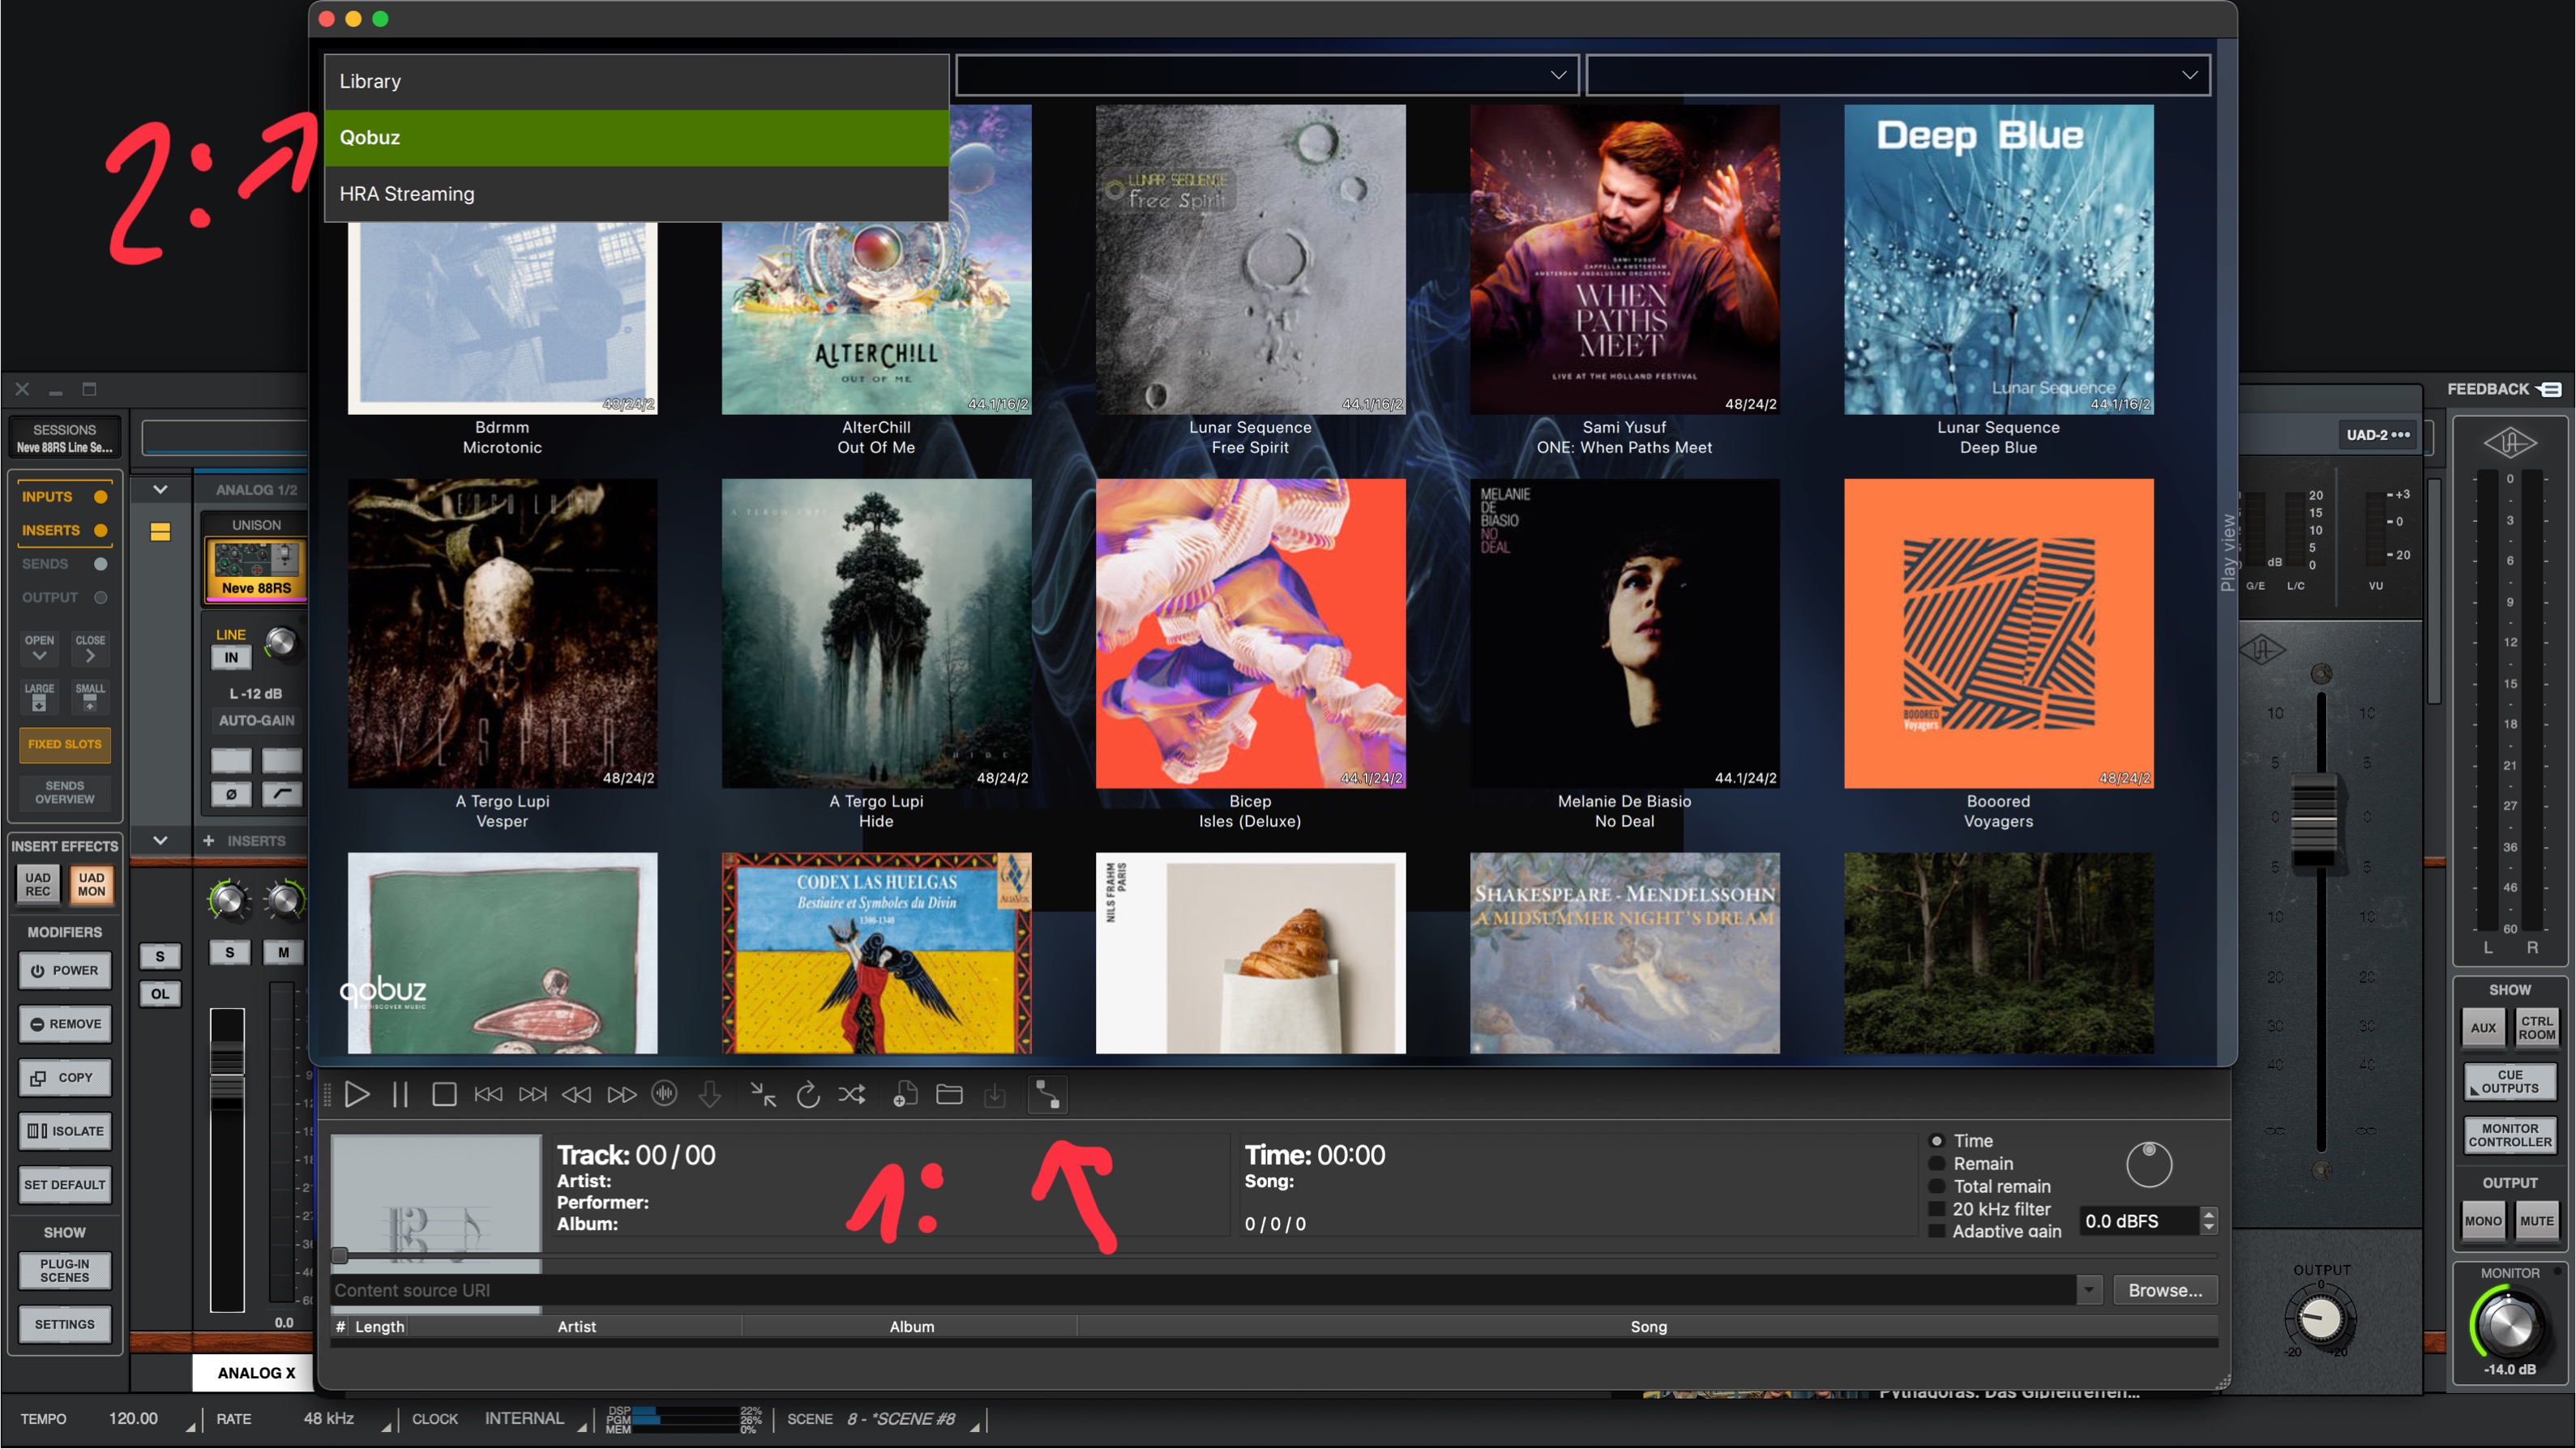Choose Qobuz in the source list
The width and height of the screenshot is (2576, 1449).
click(x=636, y=137)
